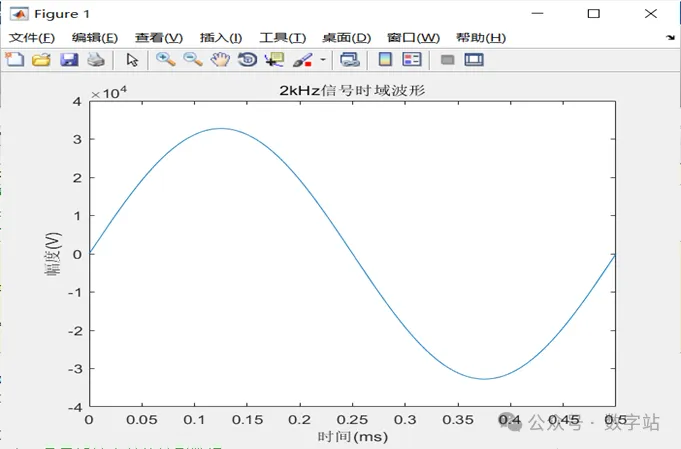Viewport: 681px width, 449px height.
Task: Click Hide Plot Tools icon
Action: (448, 59)
